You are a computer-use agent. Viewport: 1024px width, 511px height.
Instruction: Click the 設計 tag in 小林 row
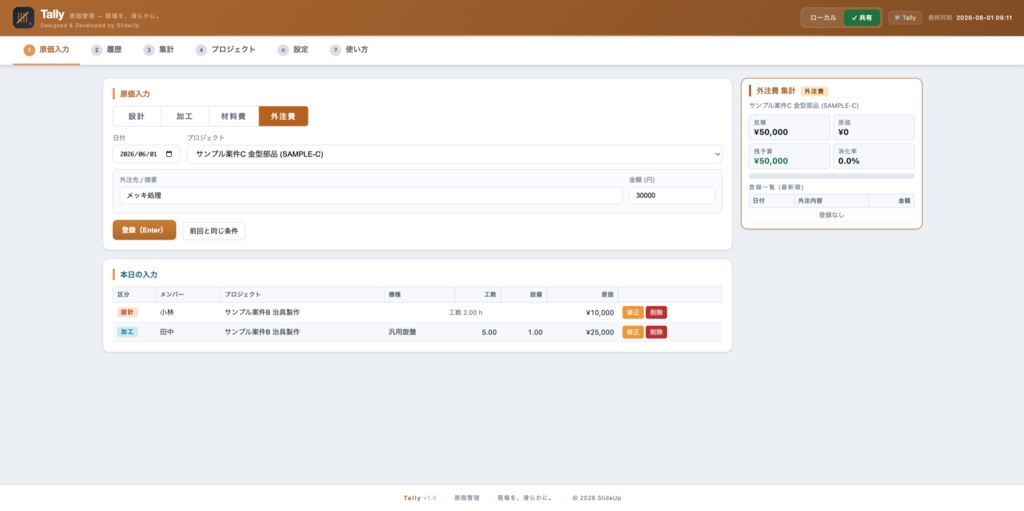(x=127, y=312)
